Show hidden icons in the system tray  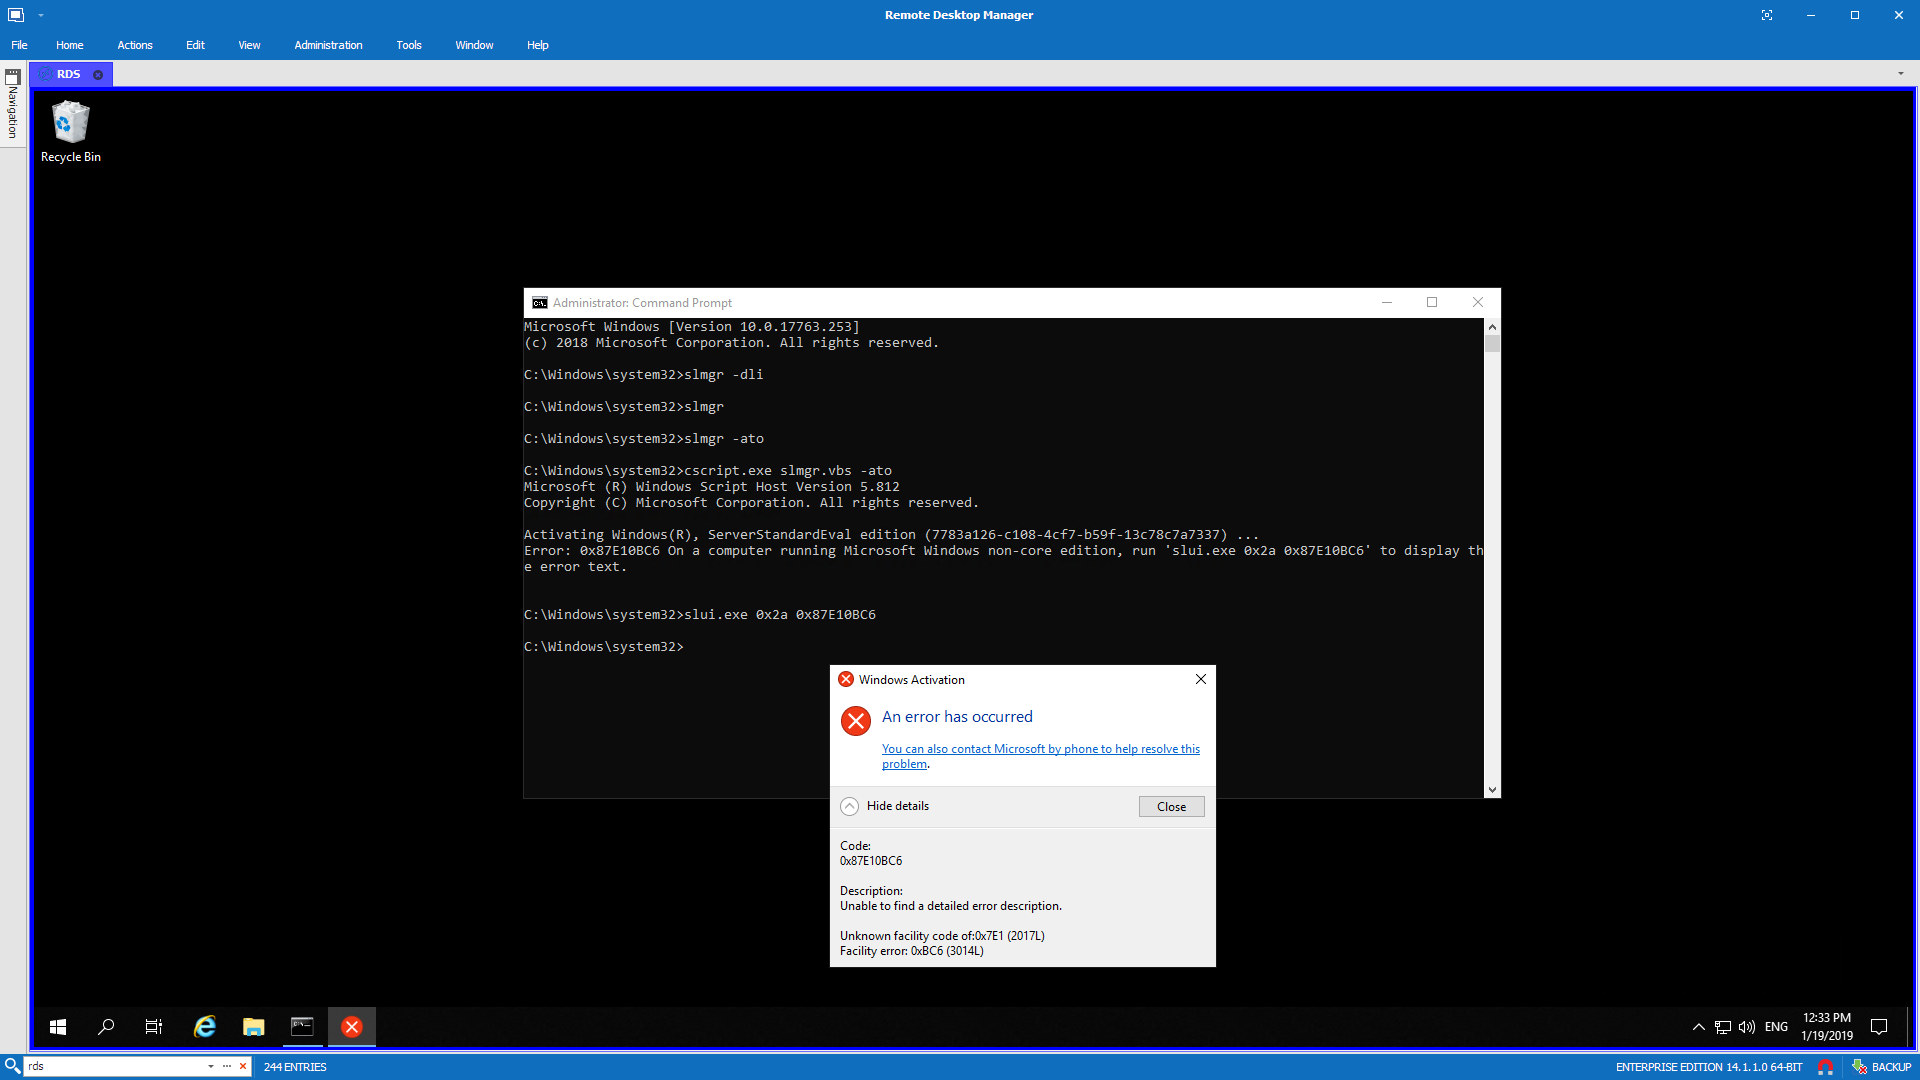point(1698,1026)
